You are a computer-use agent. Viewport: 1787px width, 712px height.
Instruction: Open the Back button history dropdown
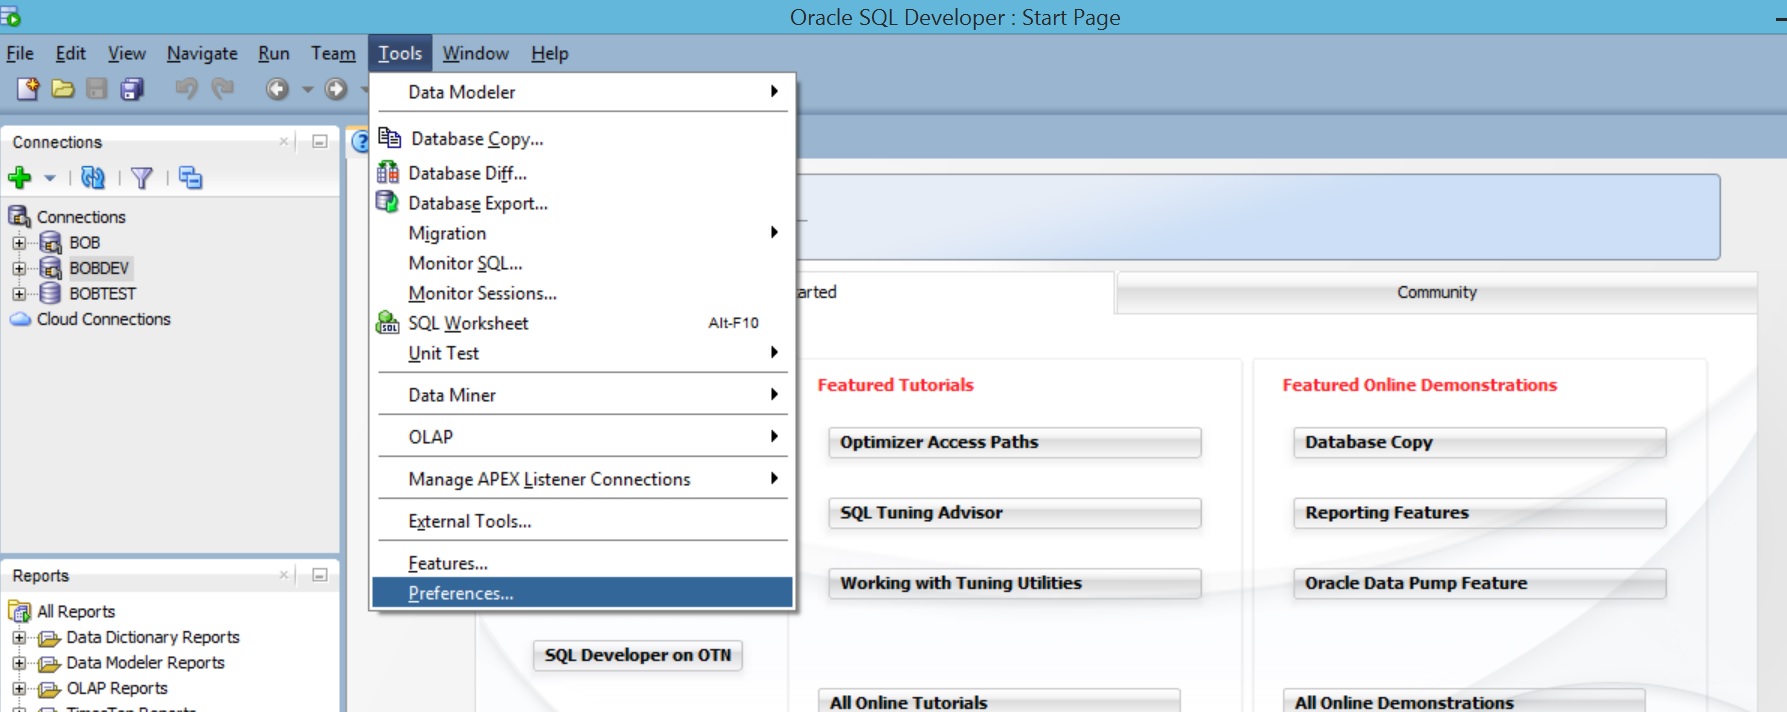(x=307, y=89)
